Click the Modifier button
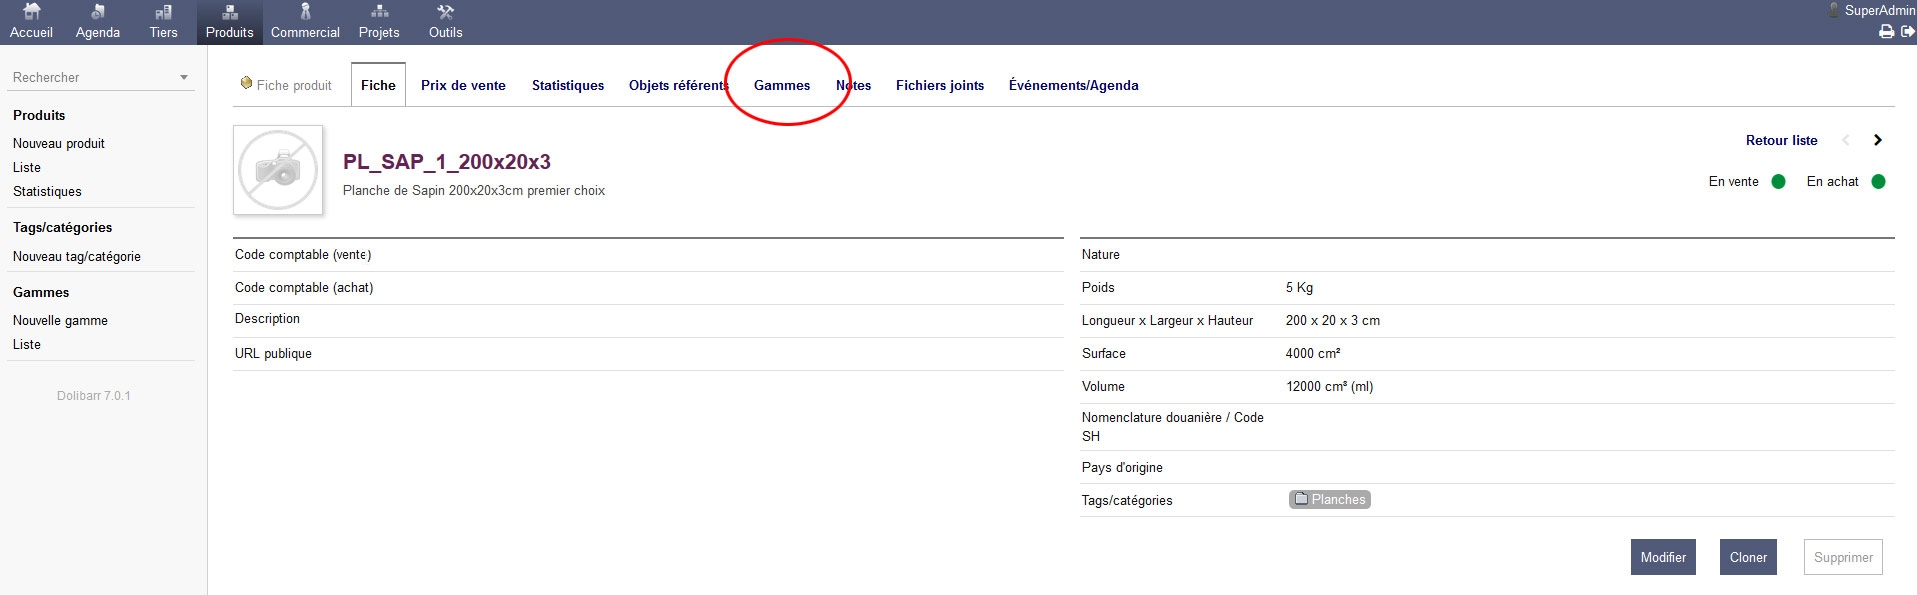The height and width of the screenshot is (595, 1917). point(1663,557)
